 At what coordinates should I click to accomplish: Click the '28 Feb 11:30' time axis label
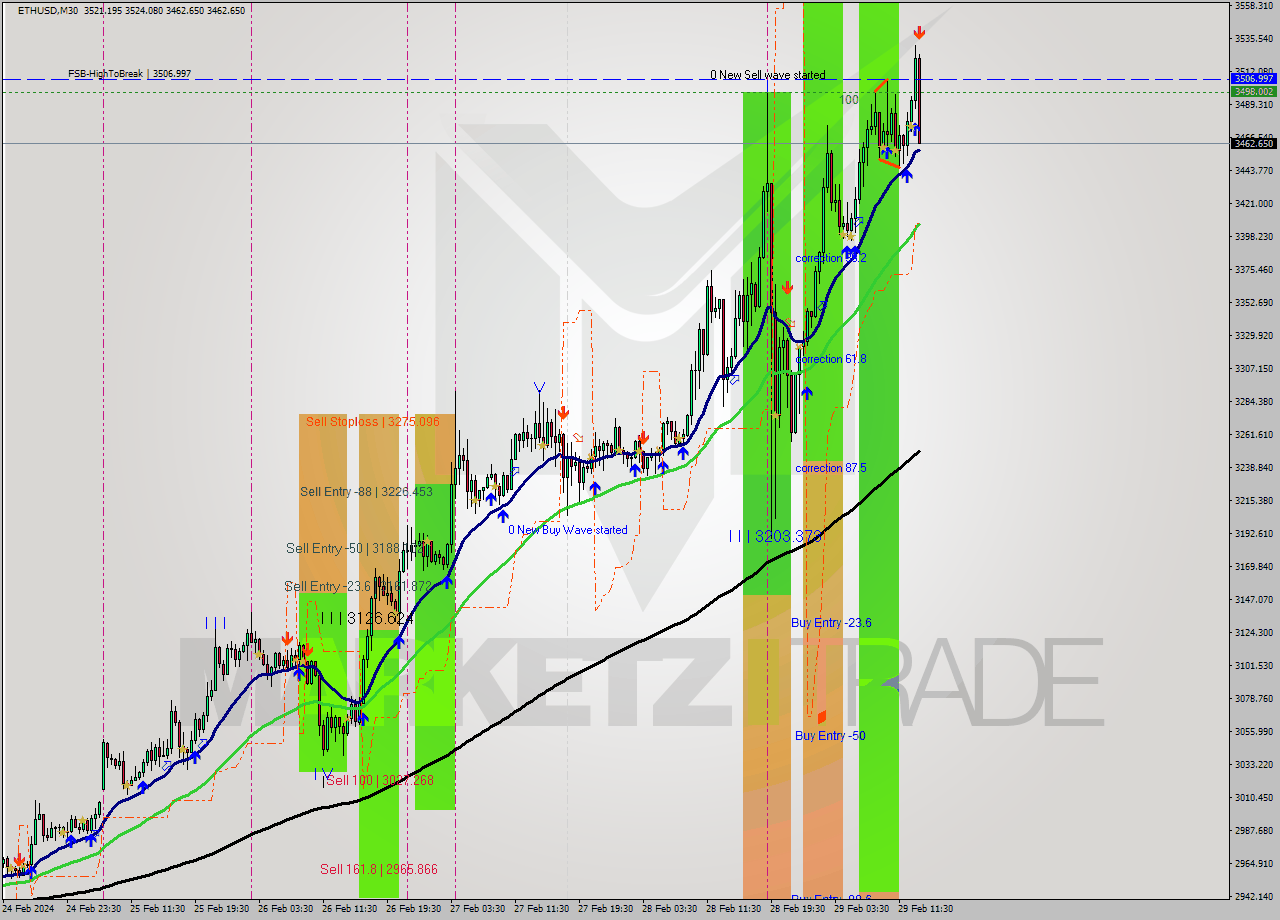click(733, 909)
